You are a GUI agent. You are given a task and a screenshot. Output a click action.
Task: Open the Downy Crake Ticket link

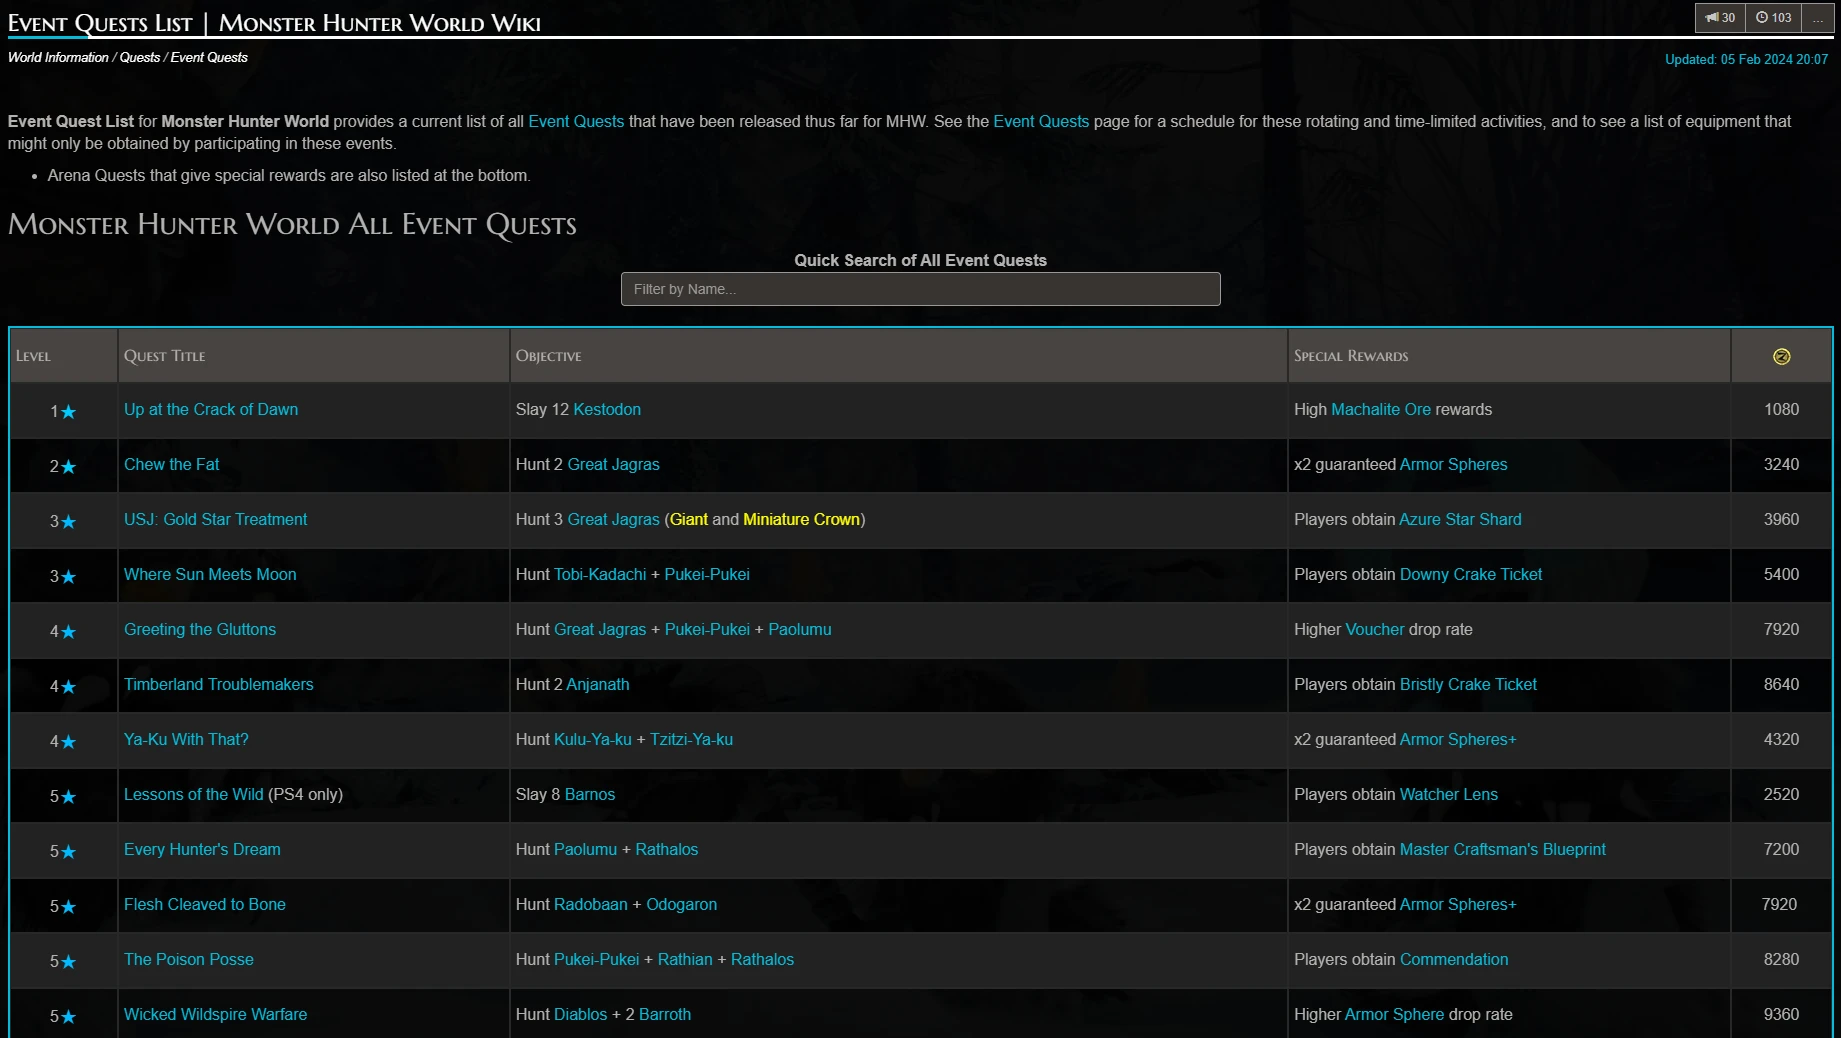pyautogui.click(x=1471, y=574)
